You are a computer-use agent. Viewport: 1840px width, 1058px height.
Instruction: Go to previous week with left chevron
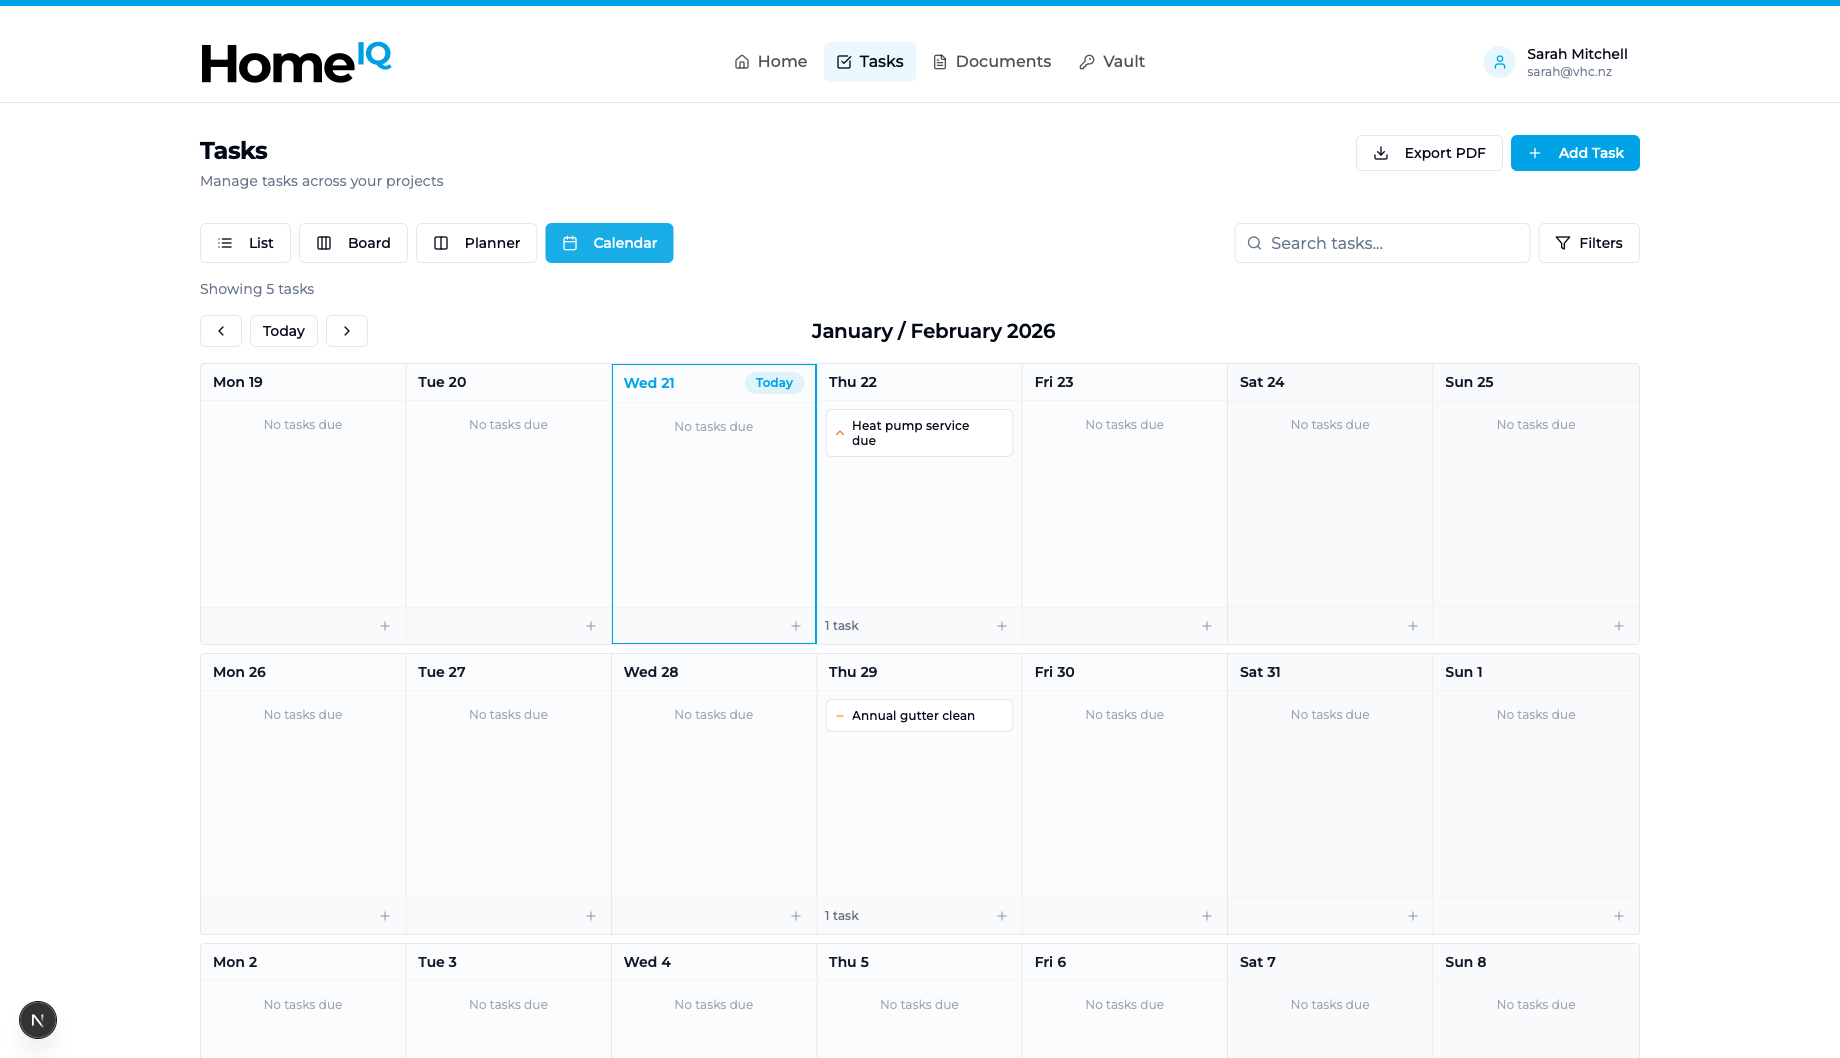pyautogui.click(x=221, y=331)
